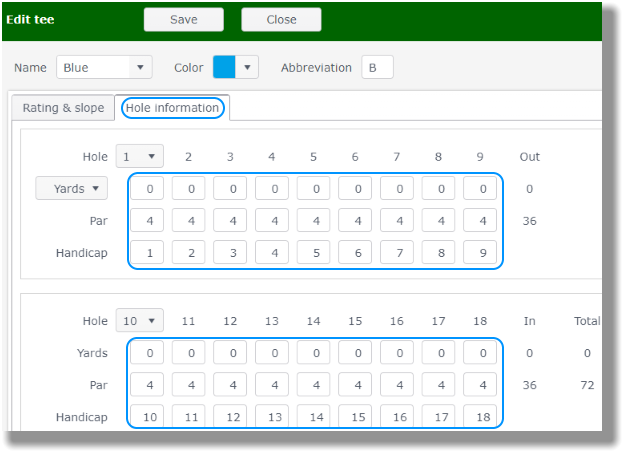
Task: Edit Par field for hole 17
Action: [x=439, y=384]
